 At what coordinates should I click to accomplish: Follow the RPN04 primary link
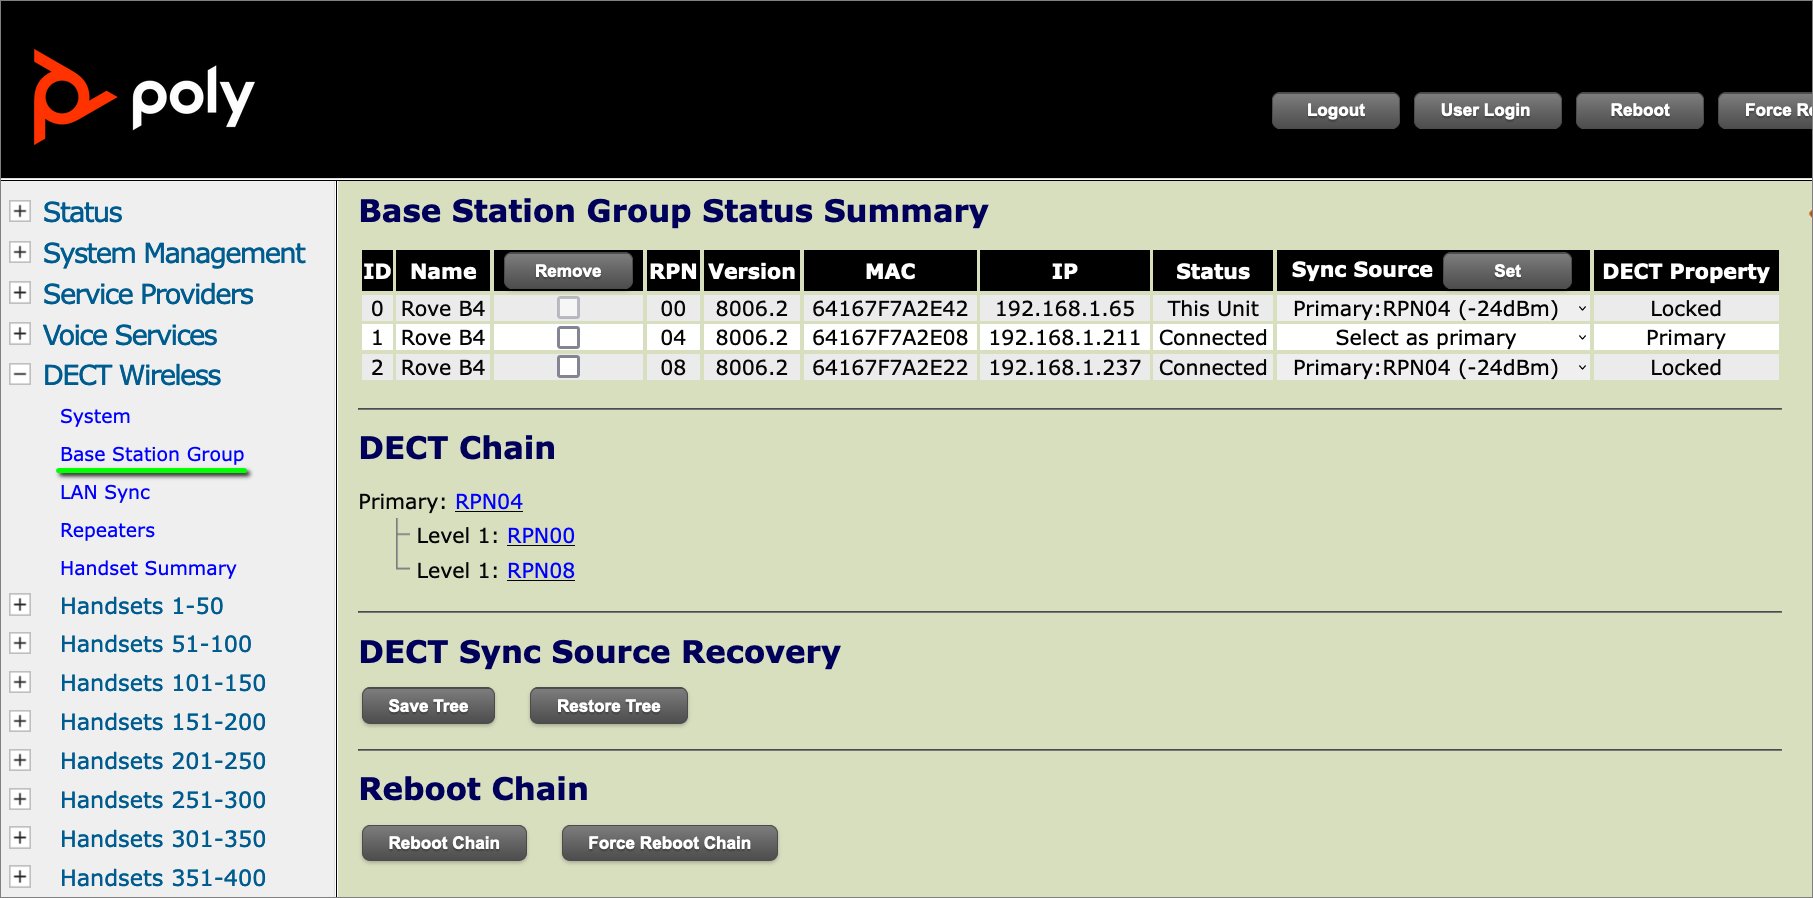pyautogui.click(x=488, y=502)
